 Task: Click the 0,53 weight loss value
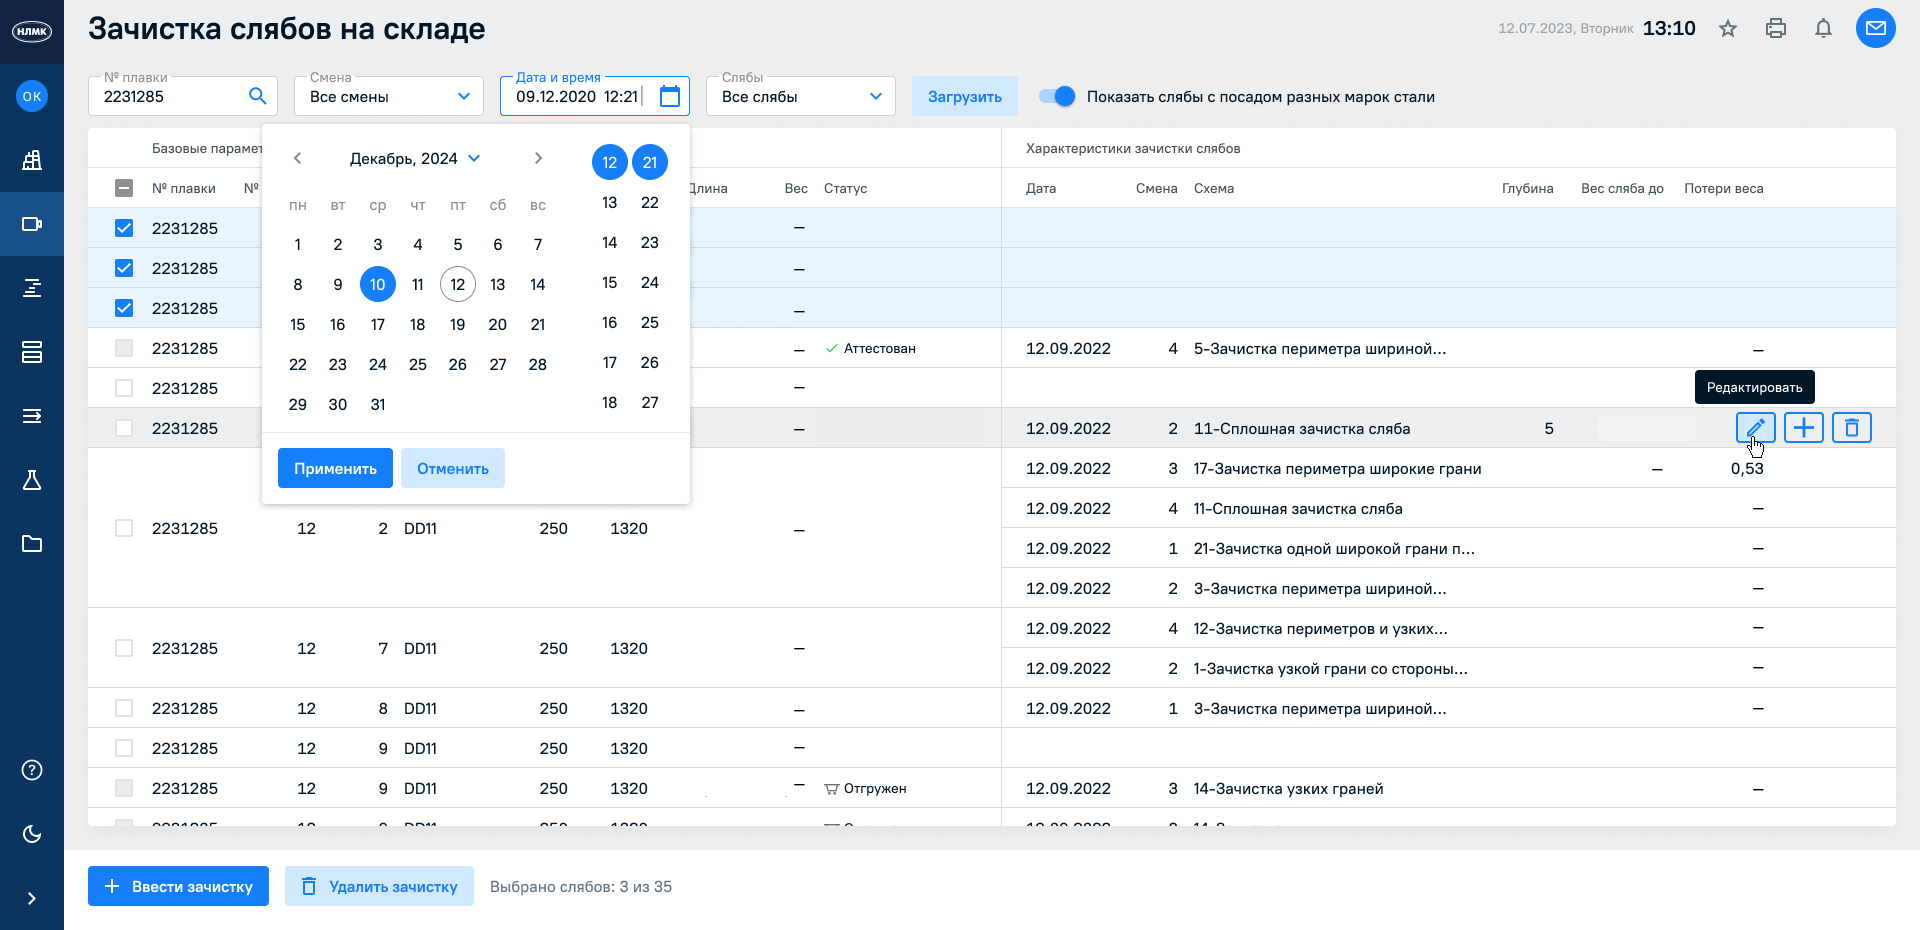pyautogui.click(x=1747, y=468)
